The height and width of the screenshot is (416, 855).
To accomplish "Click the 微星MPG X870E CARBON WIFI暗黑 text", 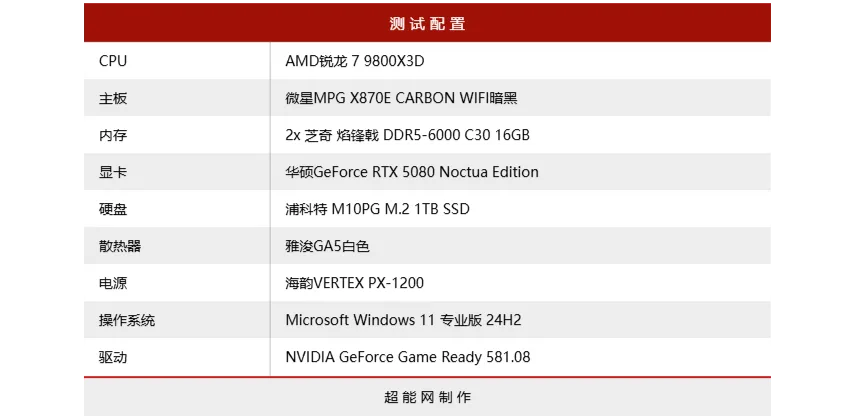I will point(401,98).
